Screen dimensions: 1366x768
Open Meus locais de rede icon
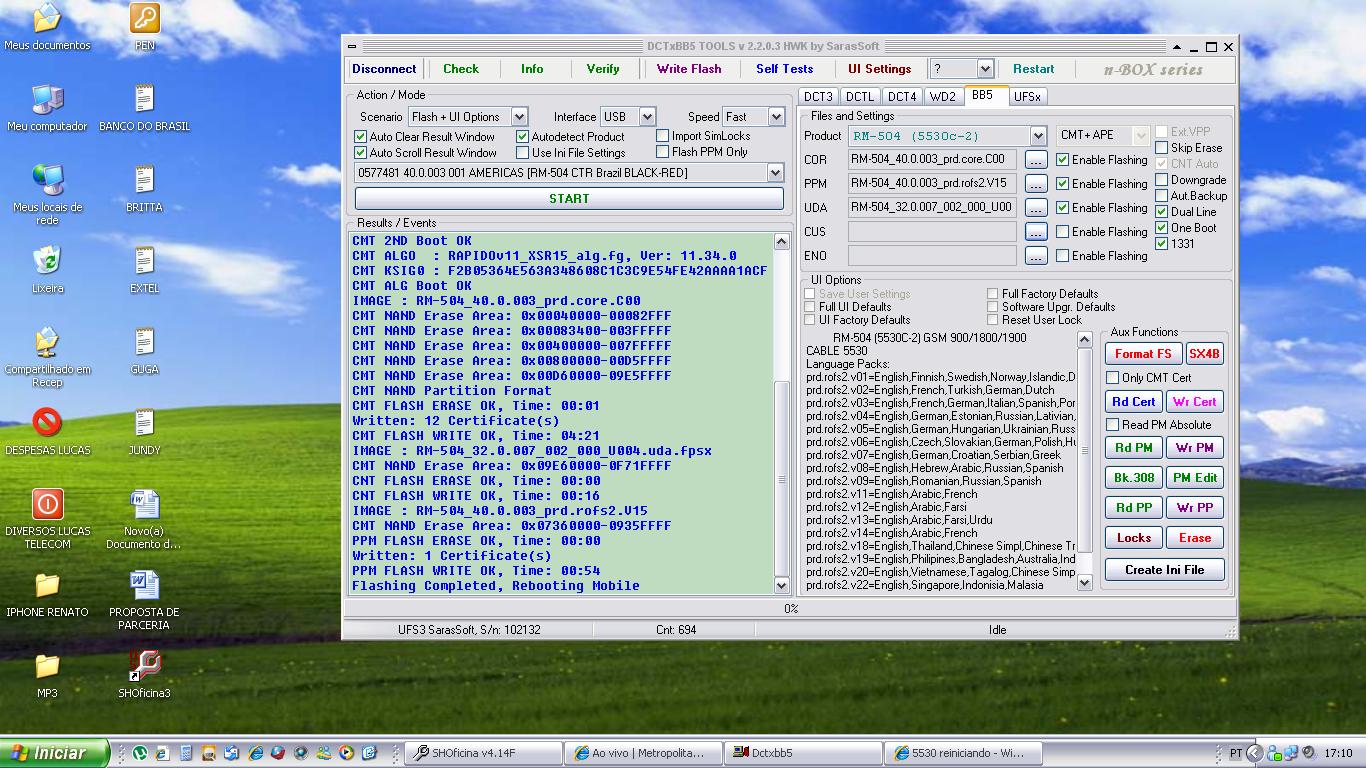(47, 194)
